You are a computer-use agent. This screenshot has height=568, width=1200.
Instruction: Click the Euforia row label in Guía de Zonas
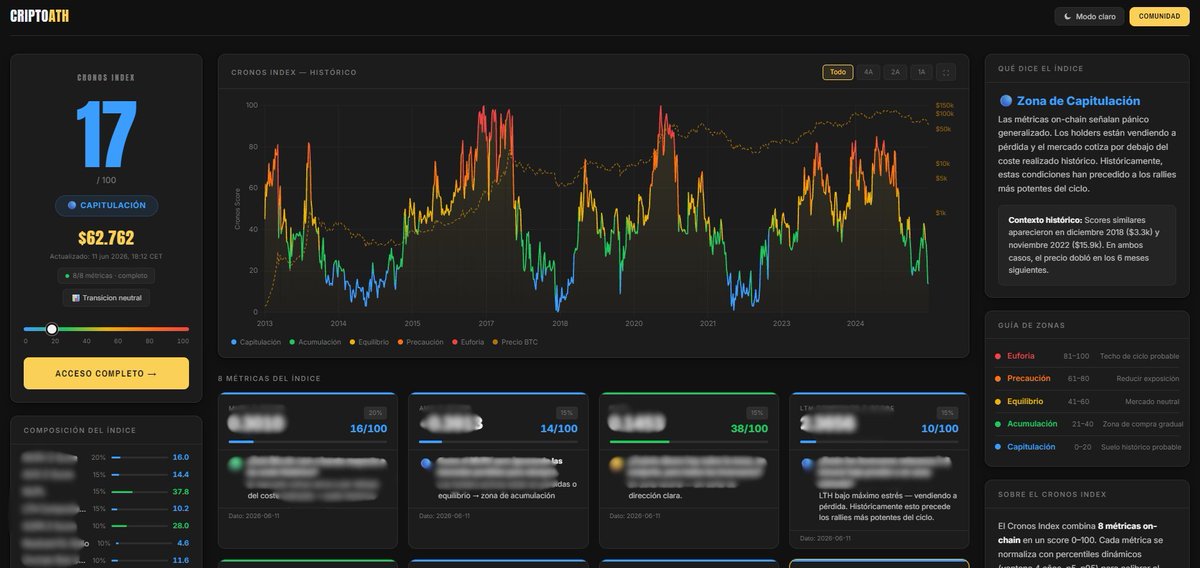pyautogui.click(x=1021, y=356)
